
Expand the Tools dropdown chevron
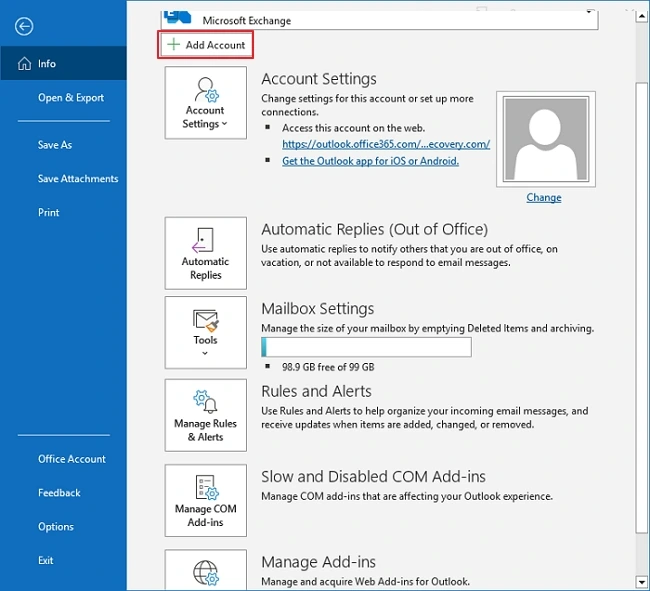[x=205, y=353]
